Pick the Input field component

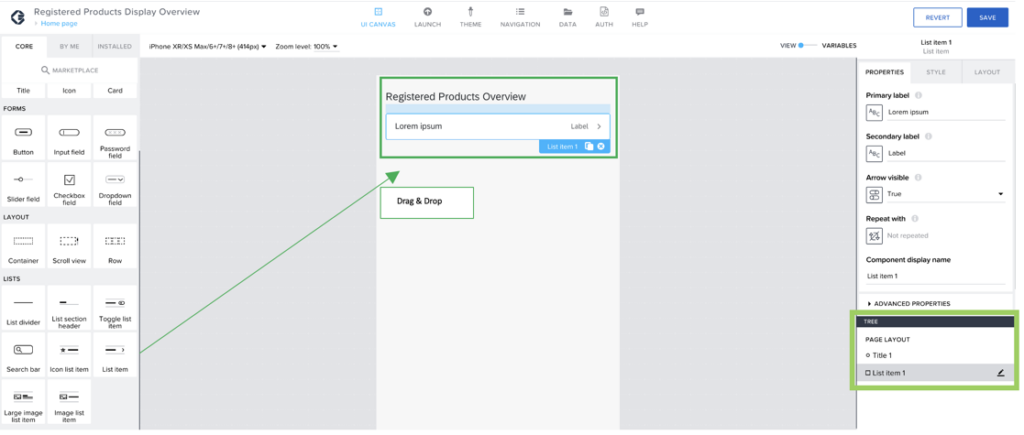tap(69, 133)
